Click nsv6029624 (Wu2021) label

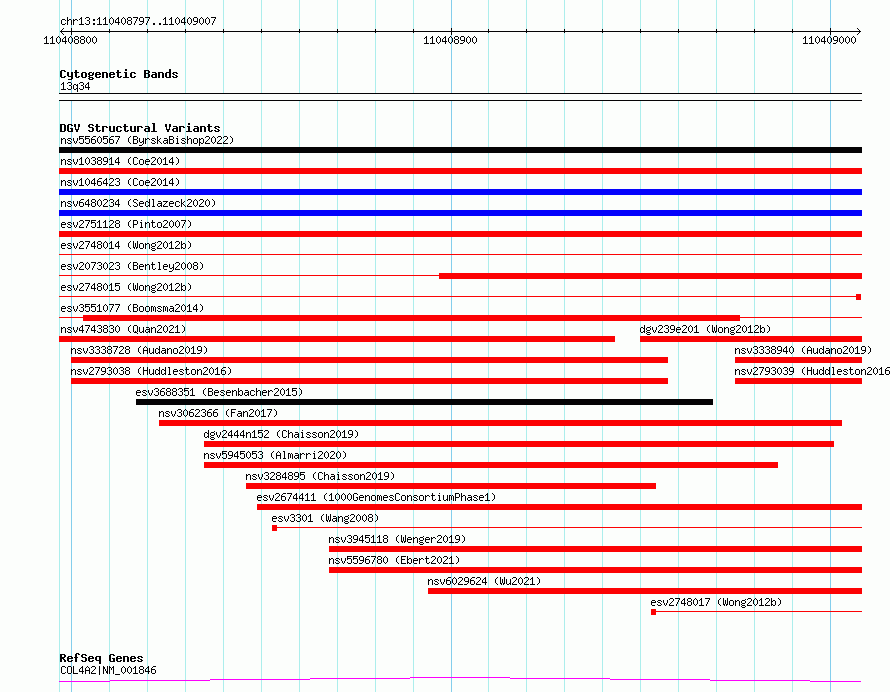tap(484, 581)
